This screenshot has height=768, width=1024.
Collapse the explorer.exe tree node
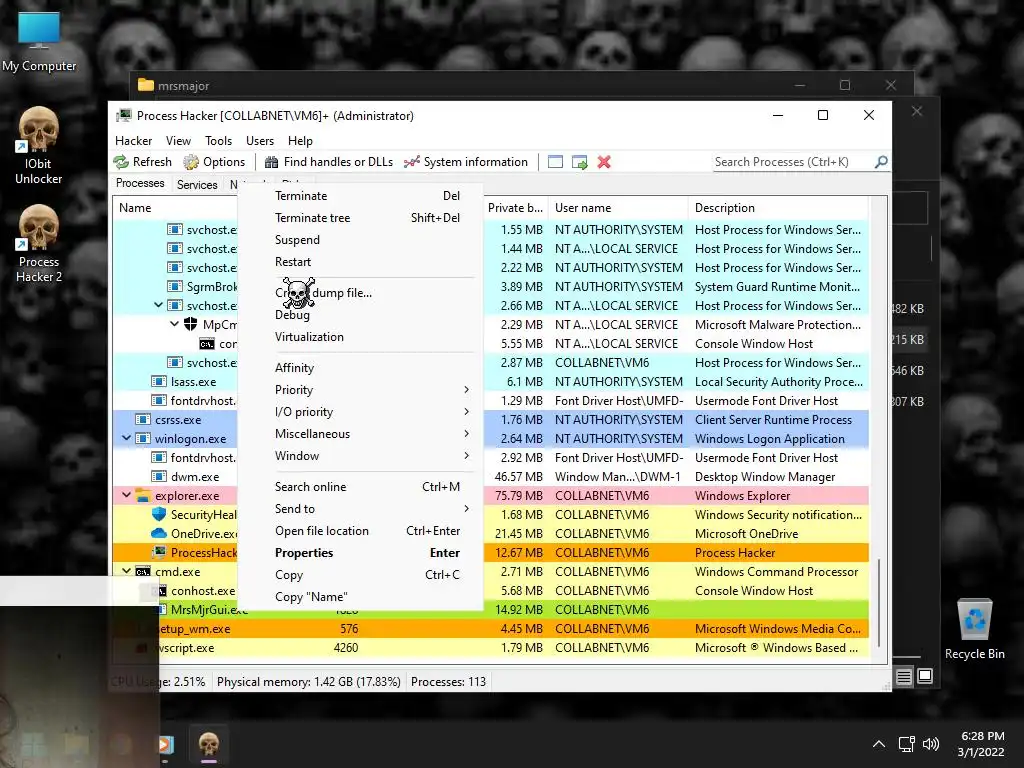(x=126, y=495)
